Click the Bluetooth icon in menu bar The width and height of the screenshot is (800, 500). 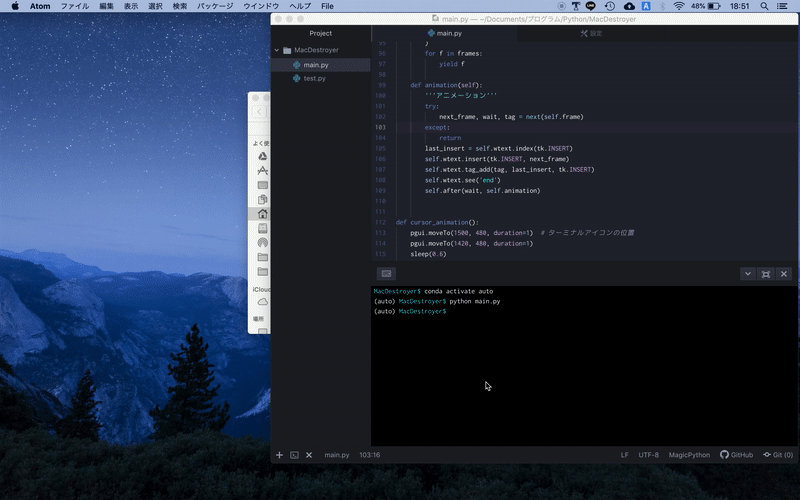tap(663, 6)
